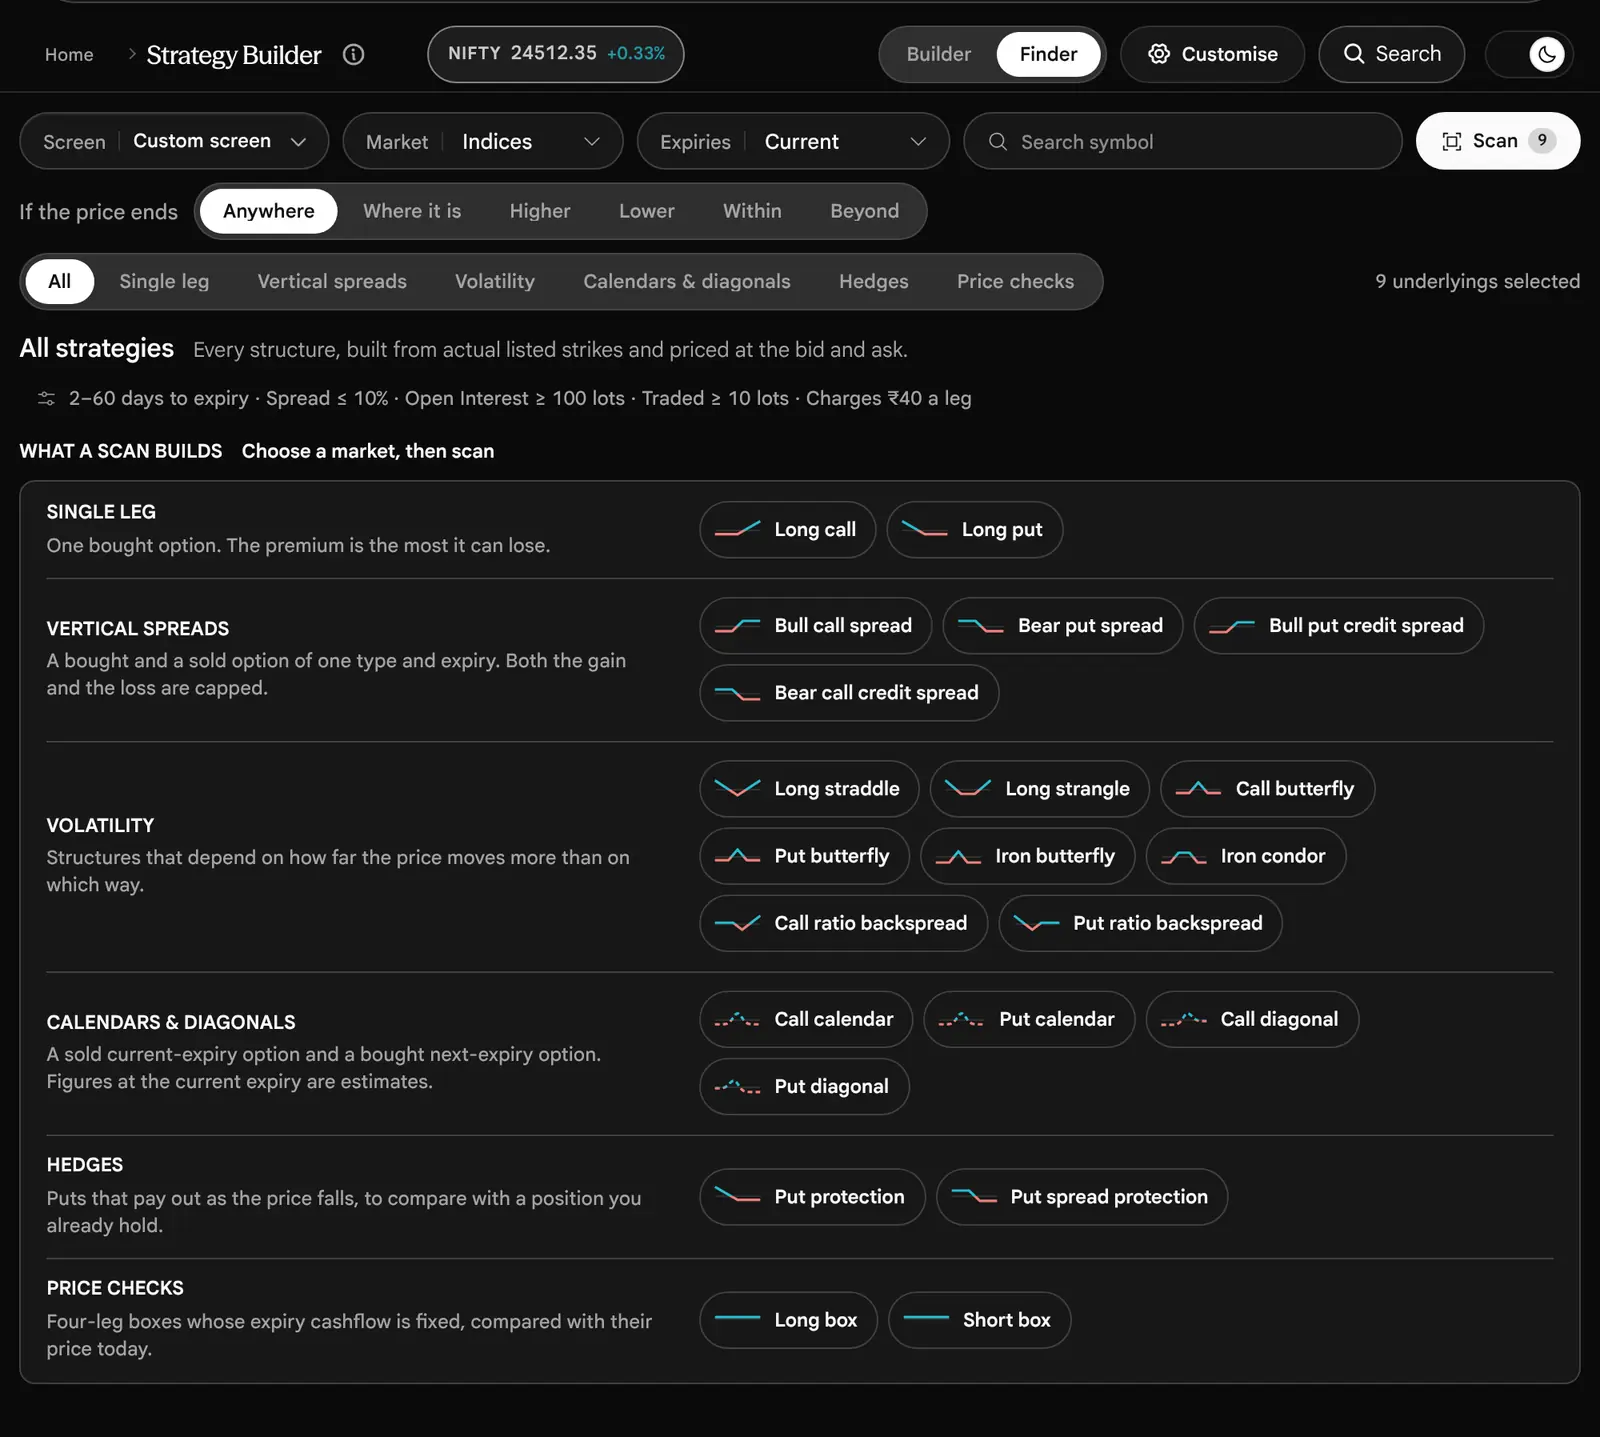
Task: Click the Short box payoff icon
Action: pyautogui.click(x=926, y=1320)
